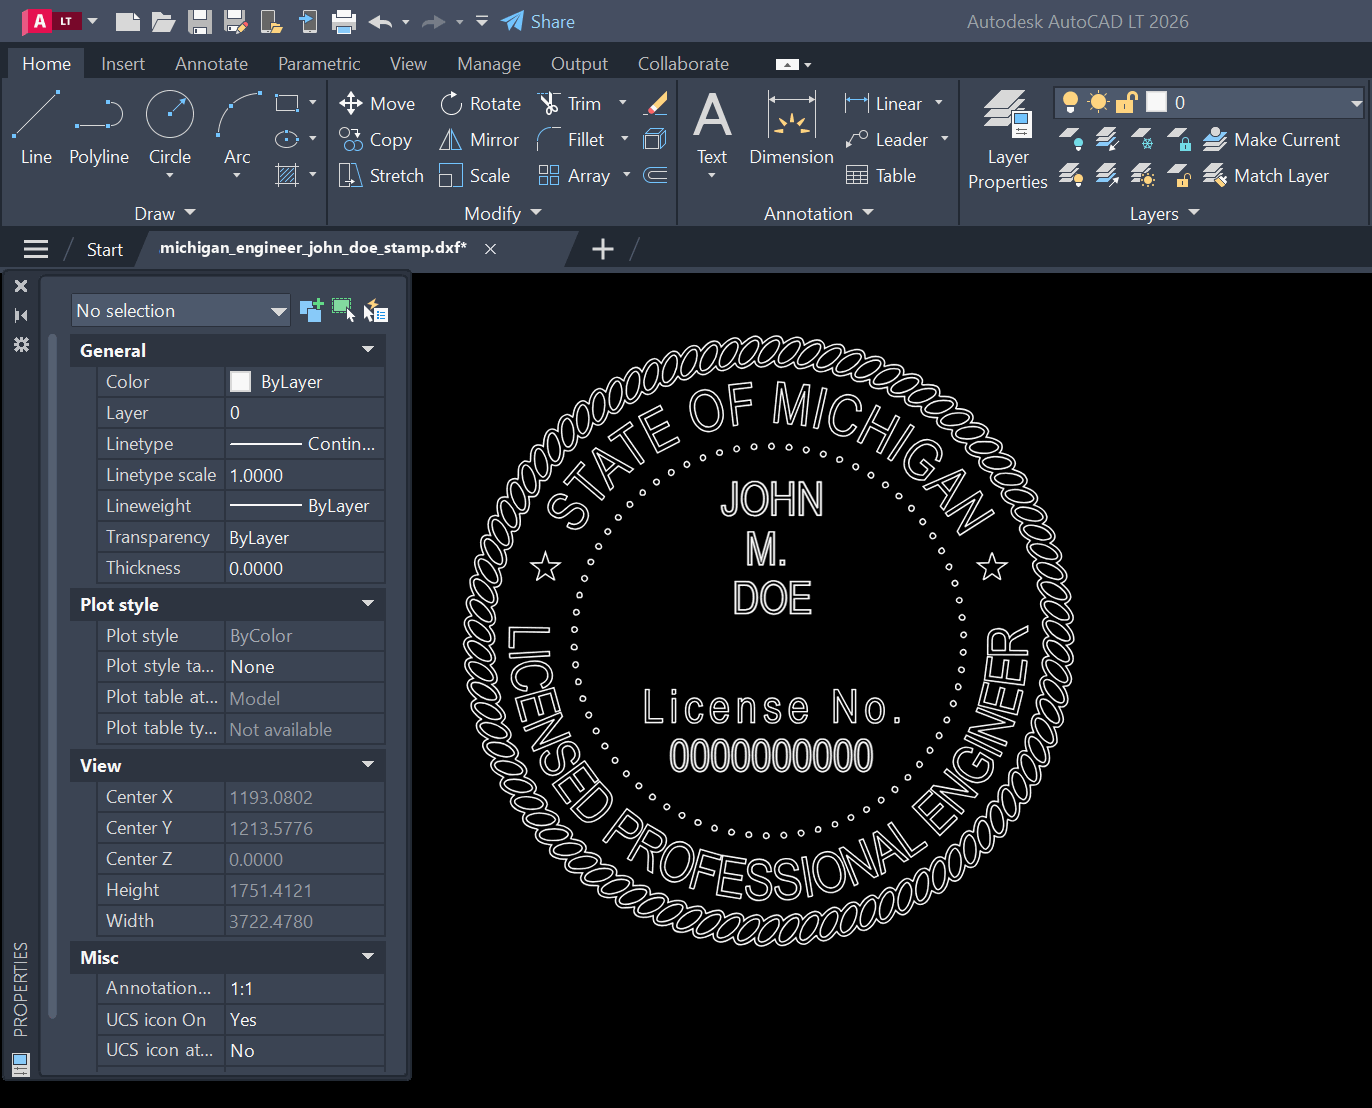The width and height of the screenshot is (1372, 1108).
Task: Expand the Annotation panel flyout
Action: tap(819, 213)
